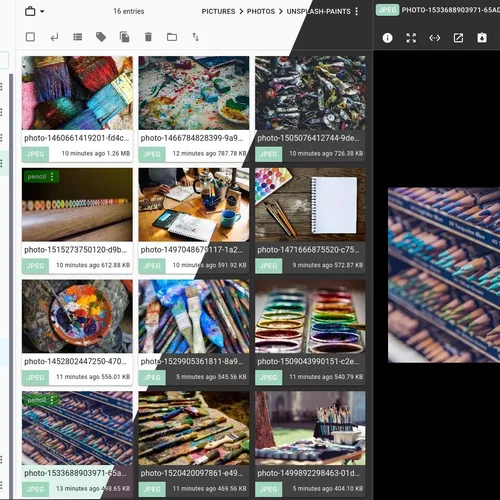Screen dimensions: 500x500
Task: Select the paintbrushes thumbnail photo-1460661419201
Action: pyautogui.click(x=77, y=93)
